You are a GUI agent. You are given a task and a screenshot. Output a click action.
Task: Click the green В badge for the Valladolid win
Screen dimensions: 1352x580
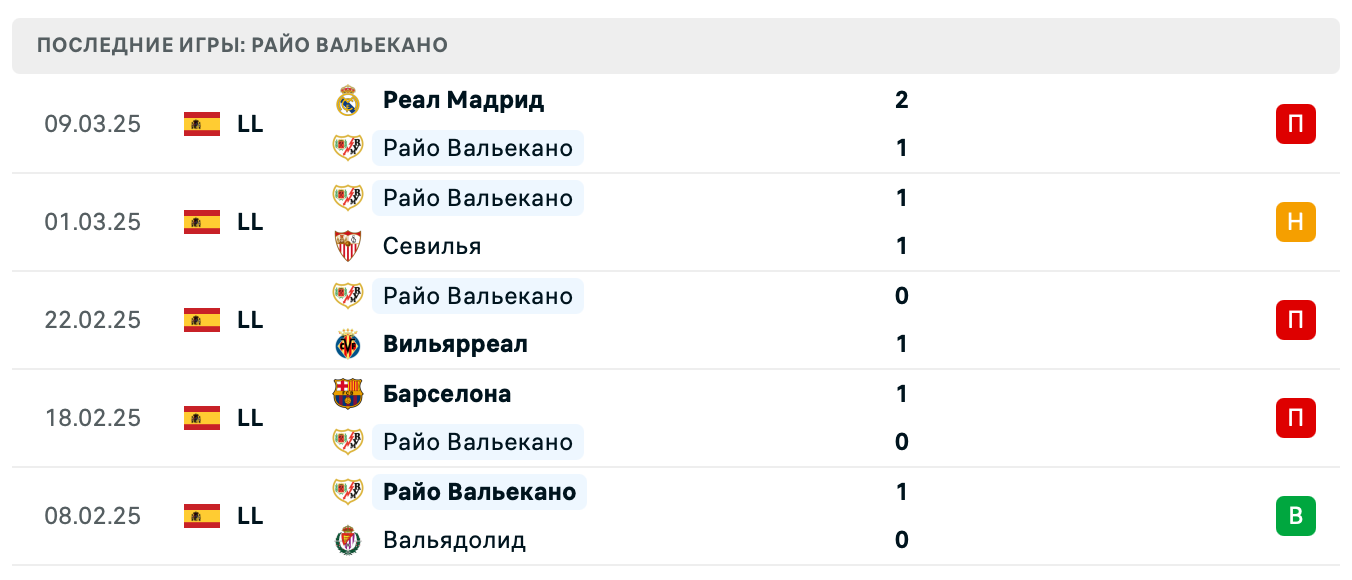coord(1296,516)
